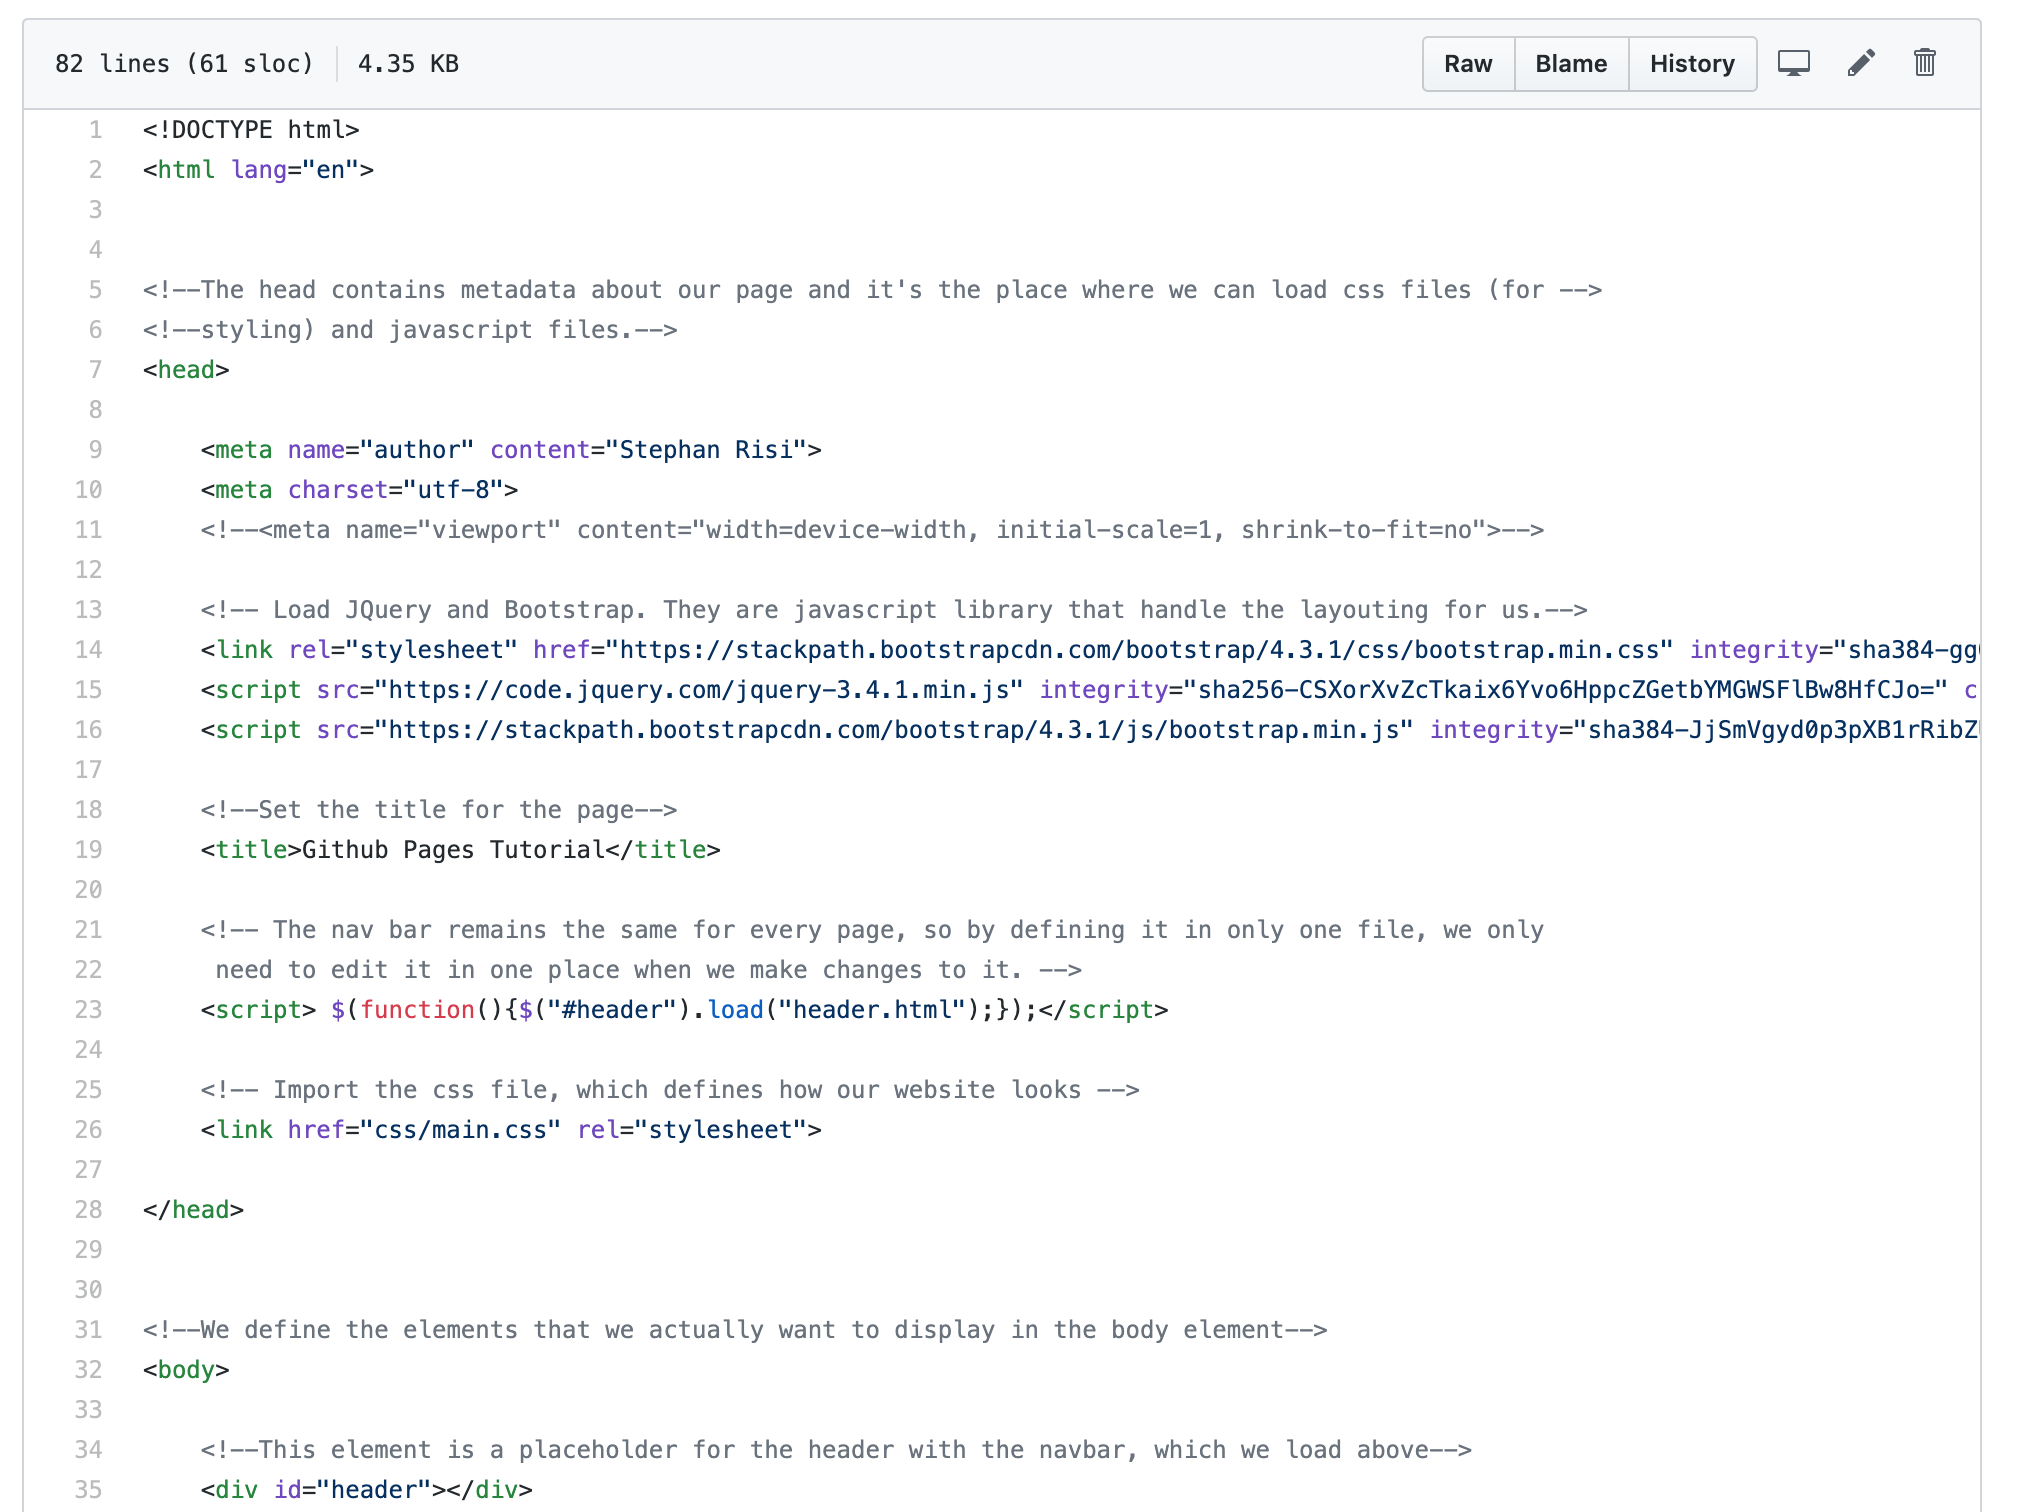Open file in GitHub Desktop icon
The width and height of the screenshot is (2024, 1512).
pyautogui.click(x=1793, y=64)
